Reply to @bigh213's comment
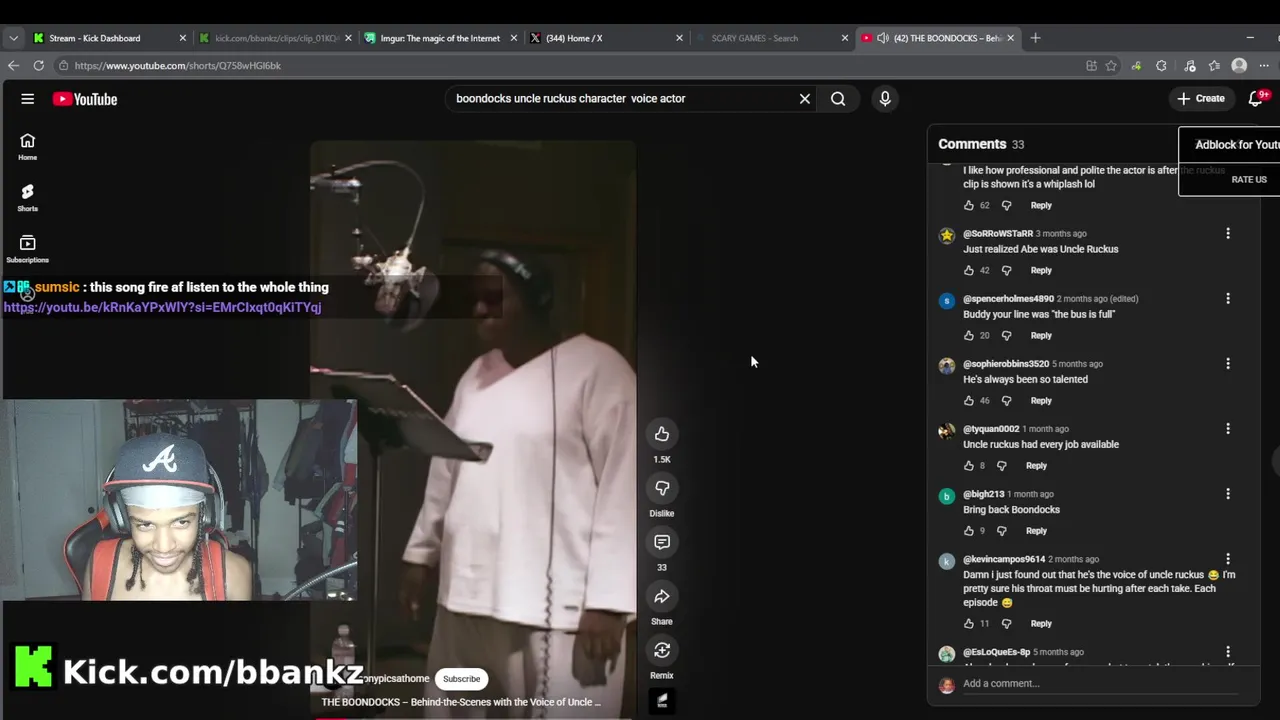 pos(1036,531)
